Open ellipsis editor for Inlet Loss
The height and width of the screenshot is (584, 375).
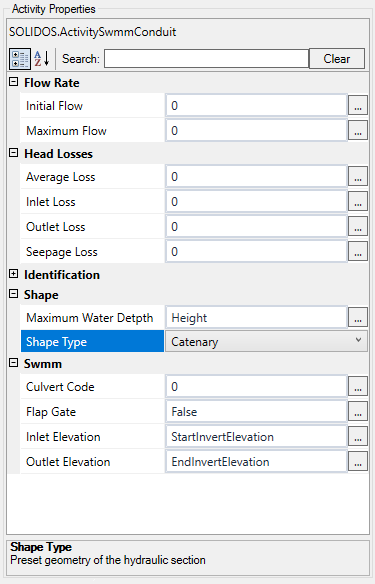pyautogui.click(x=358, y=201)
